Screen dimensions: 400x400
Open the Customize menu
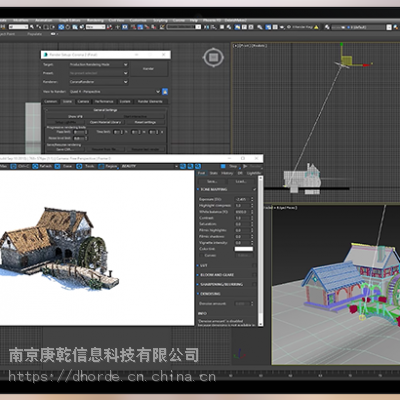click(138, 20)
